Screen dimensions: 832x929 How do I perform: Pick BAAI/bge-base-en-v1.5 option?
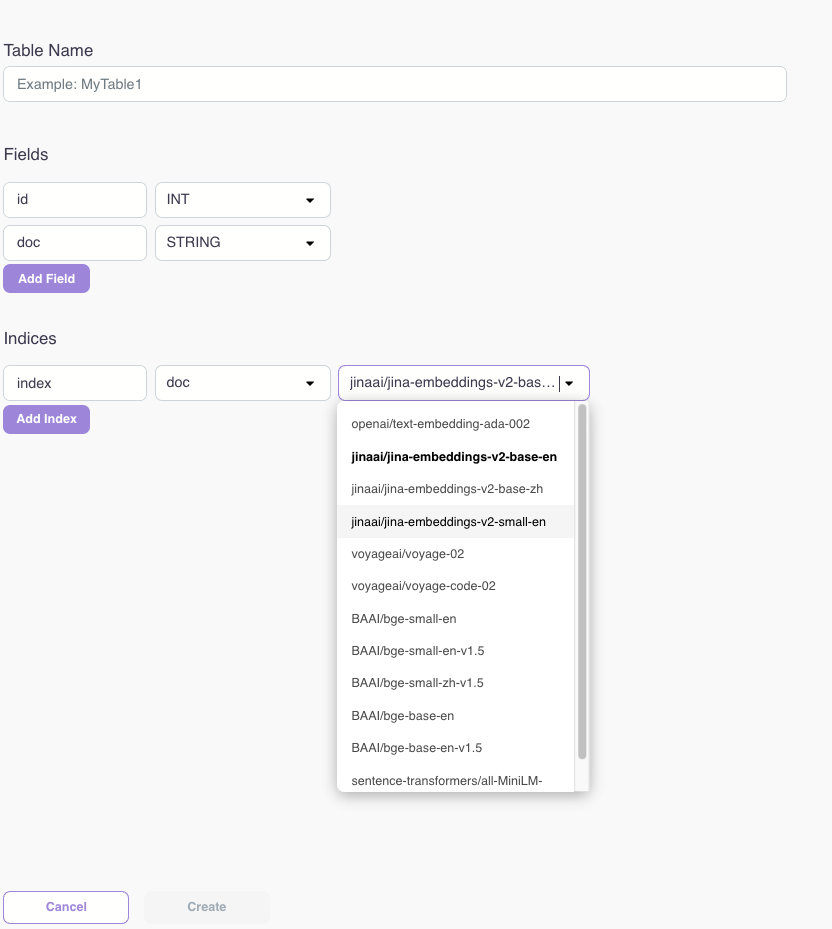[417, 748]
